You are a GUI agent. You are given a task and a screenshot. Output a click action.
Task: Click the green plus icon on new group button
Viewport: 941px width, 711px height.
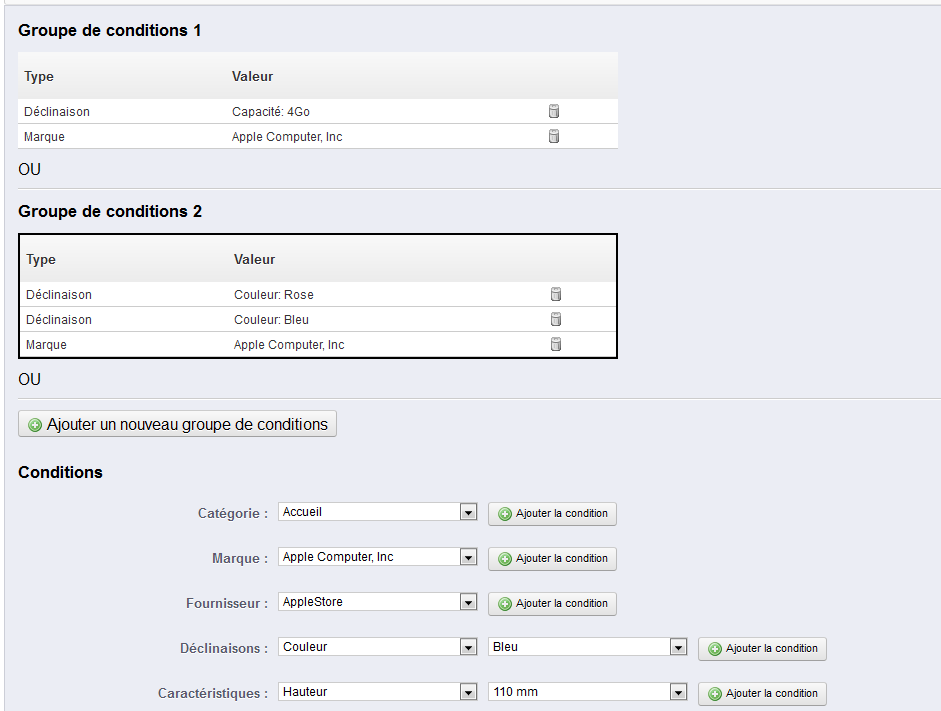pyautogui.click(x=35, y=425)
